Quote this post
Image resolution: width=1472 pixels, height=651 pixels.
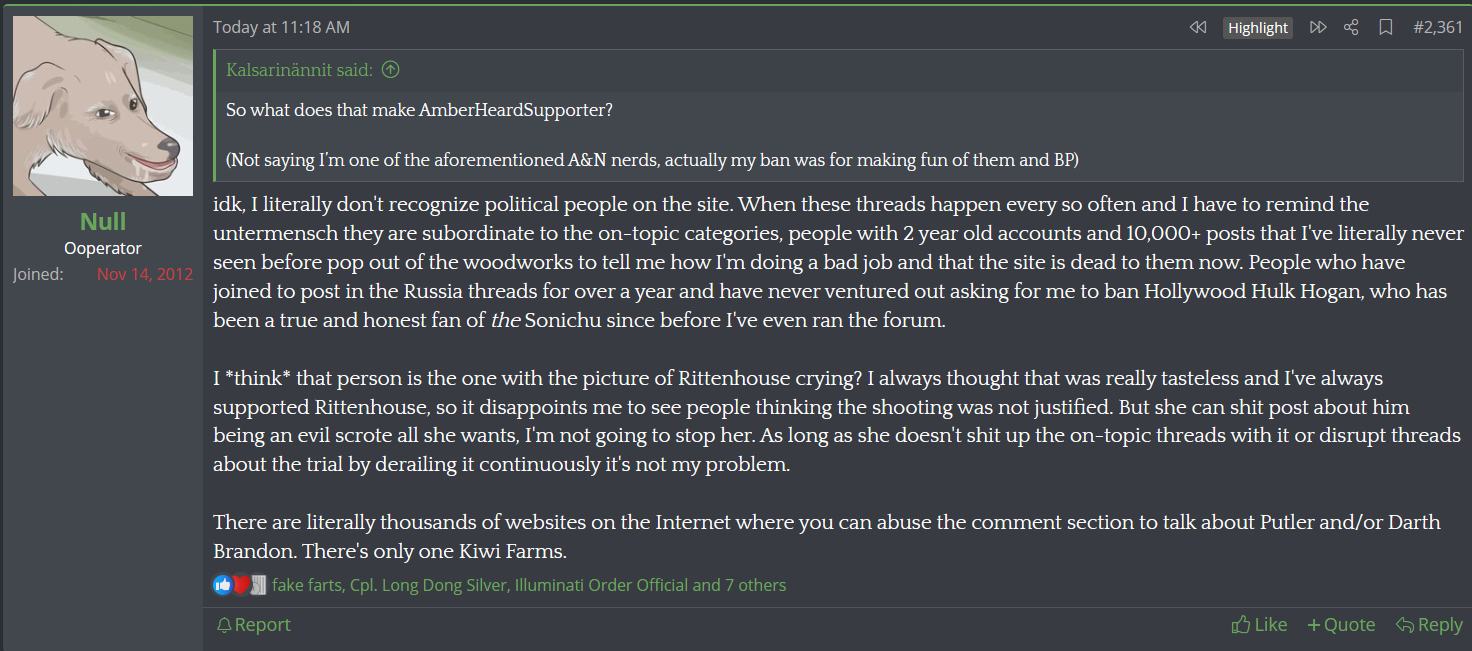1341,625
